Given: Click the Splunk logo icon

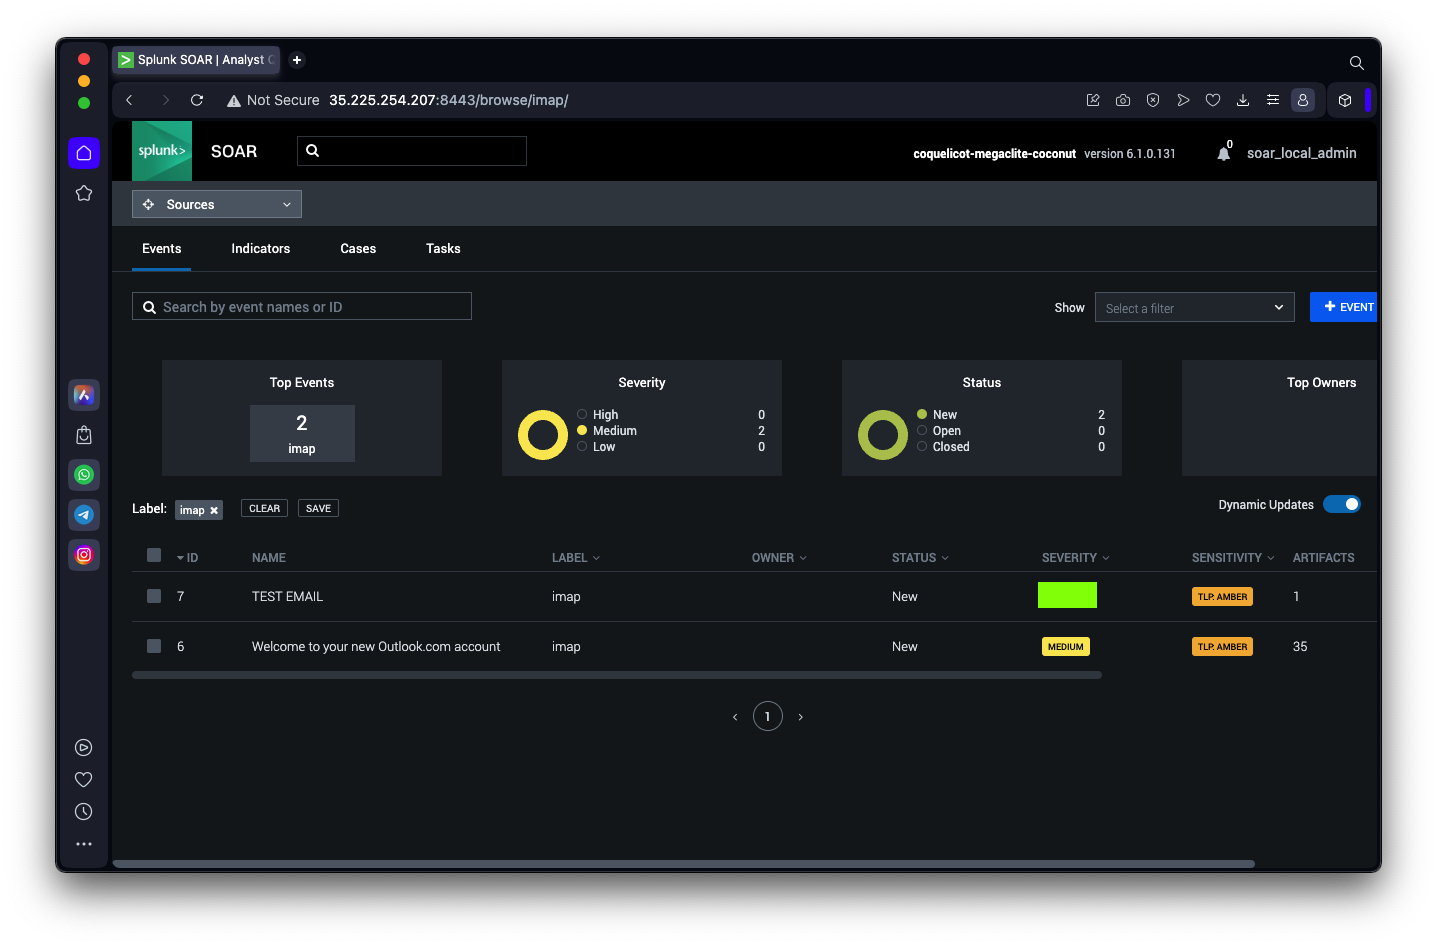Looking at the screenshot, I should coord(162,151).
